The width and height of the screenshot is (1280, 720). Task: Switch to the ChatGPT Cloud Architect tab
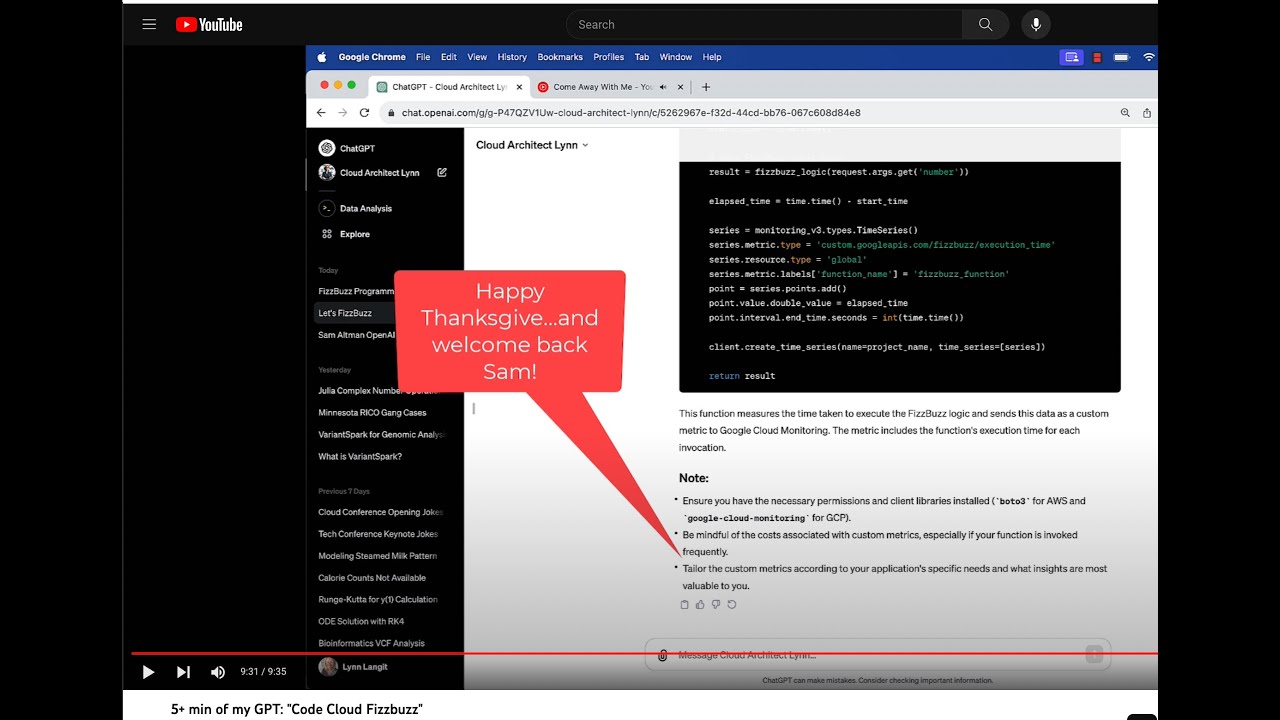[x=449, y=87]
